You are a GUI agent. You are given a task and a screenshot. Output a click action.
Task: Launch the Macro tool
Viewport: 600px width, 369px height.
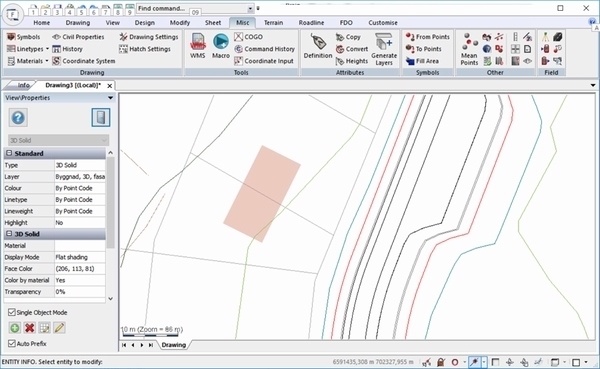[221, 46]
